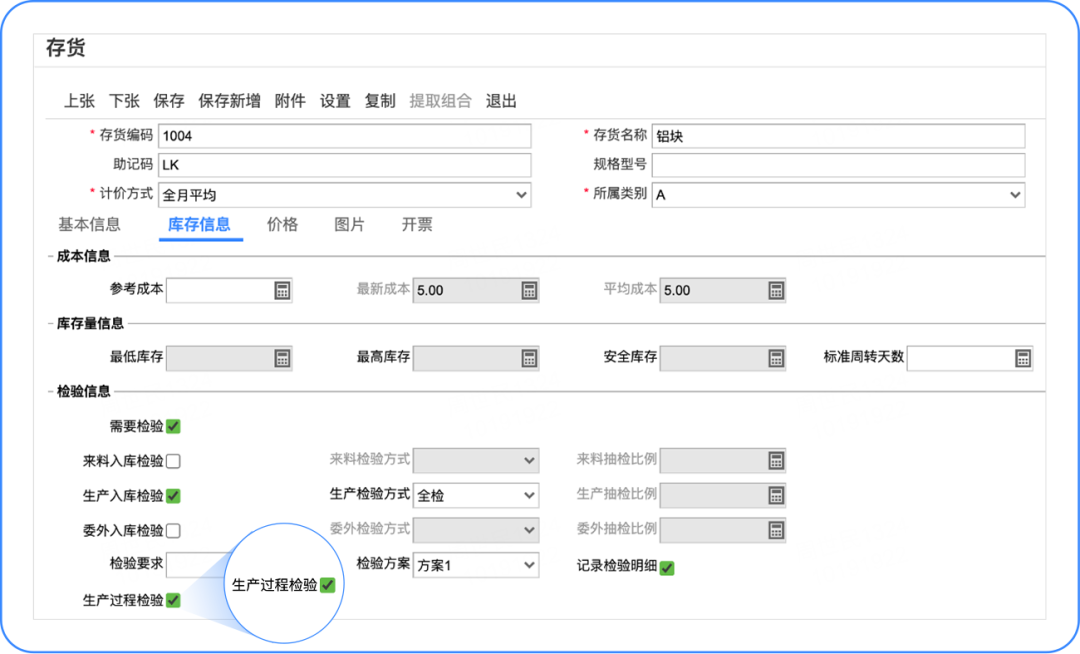Click calculator icon in 参考成本 field

click(x=282, y=290)
